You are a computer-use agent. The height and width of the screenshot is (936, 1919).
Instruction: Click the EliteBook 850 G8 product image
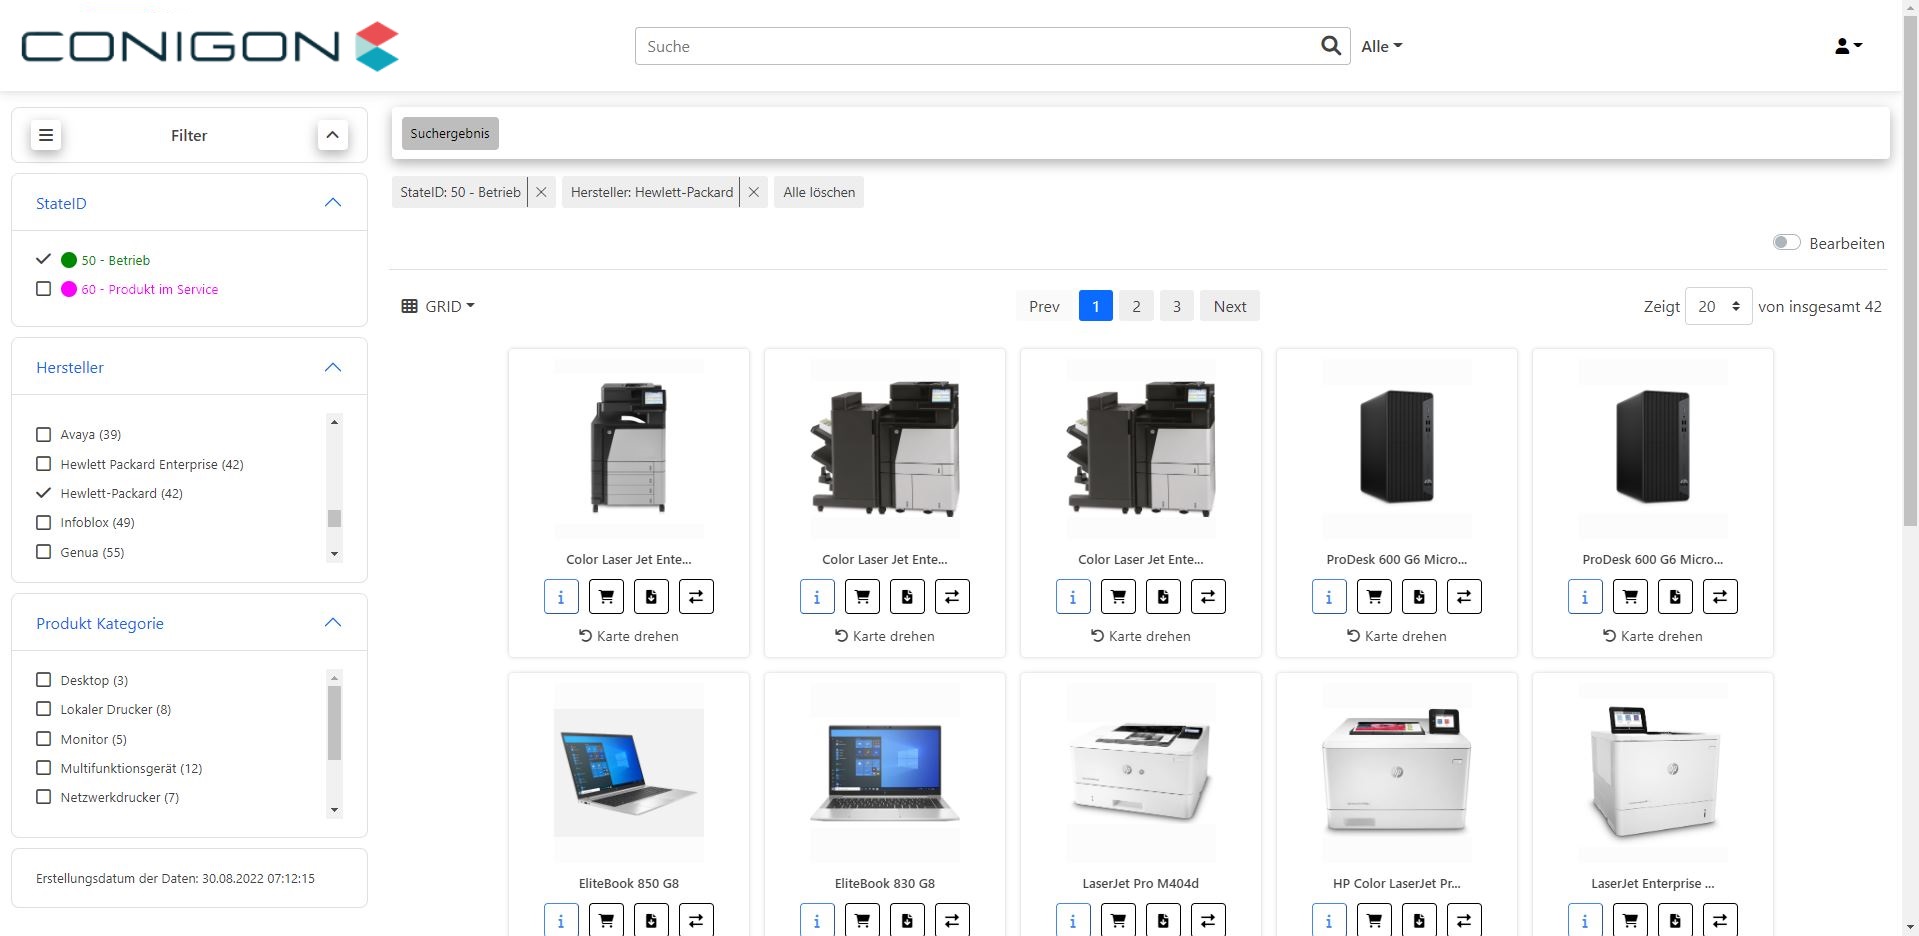pyautogui.click(x=629, y=772)
